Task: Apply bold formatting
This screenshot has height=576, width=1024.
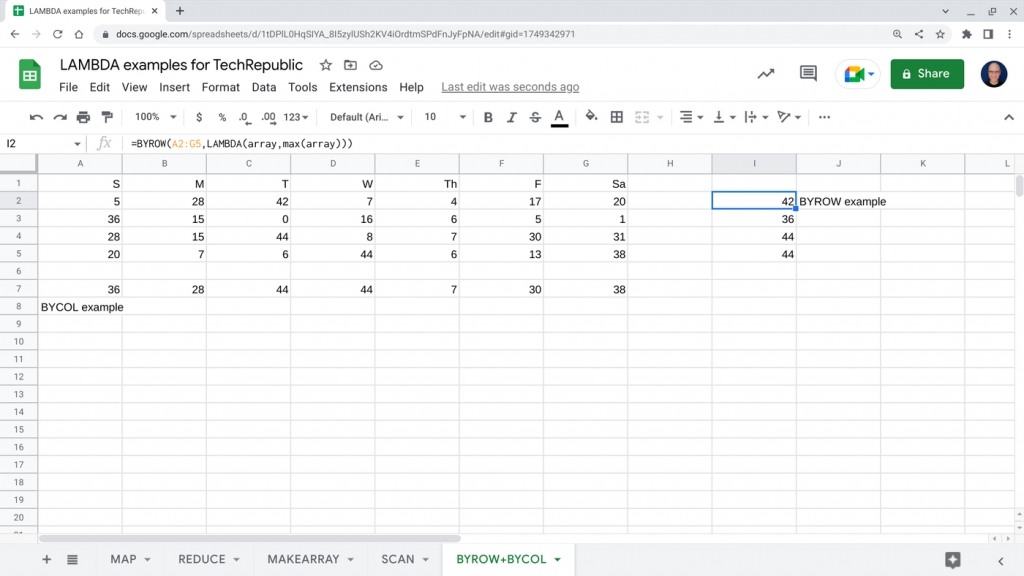Action: pyautogui.click(x=488, y=117)
